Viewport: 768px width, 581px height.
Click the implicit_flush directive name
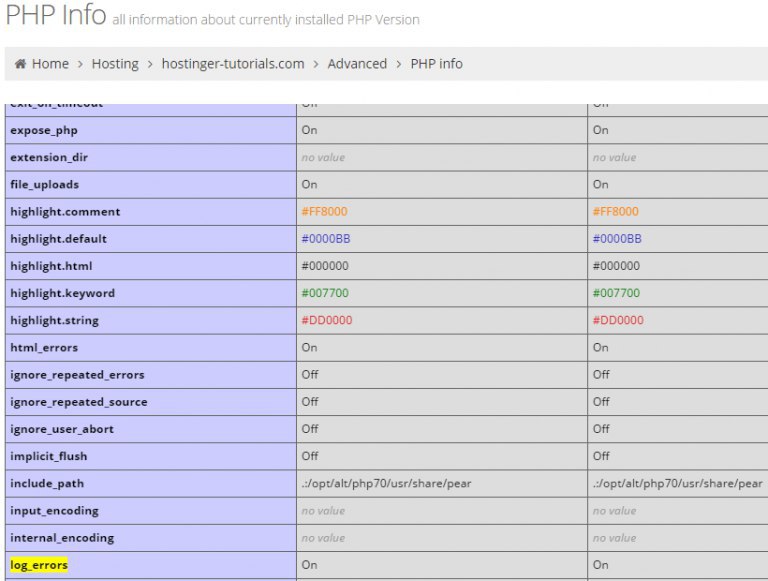click(x=48, y=457)
